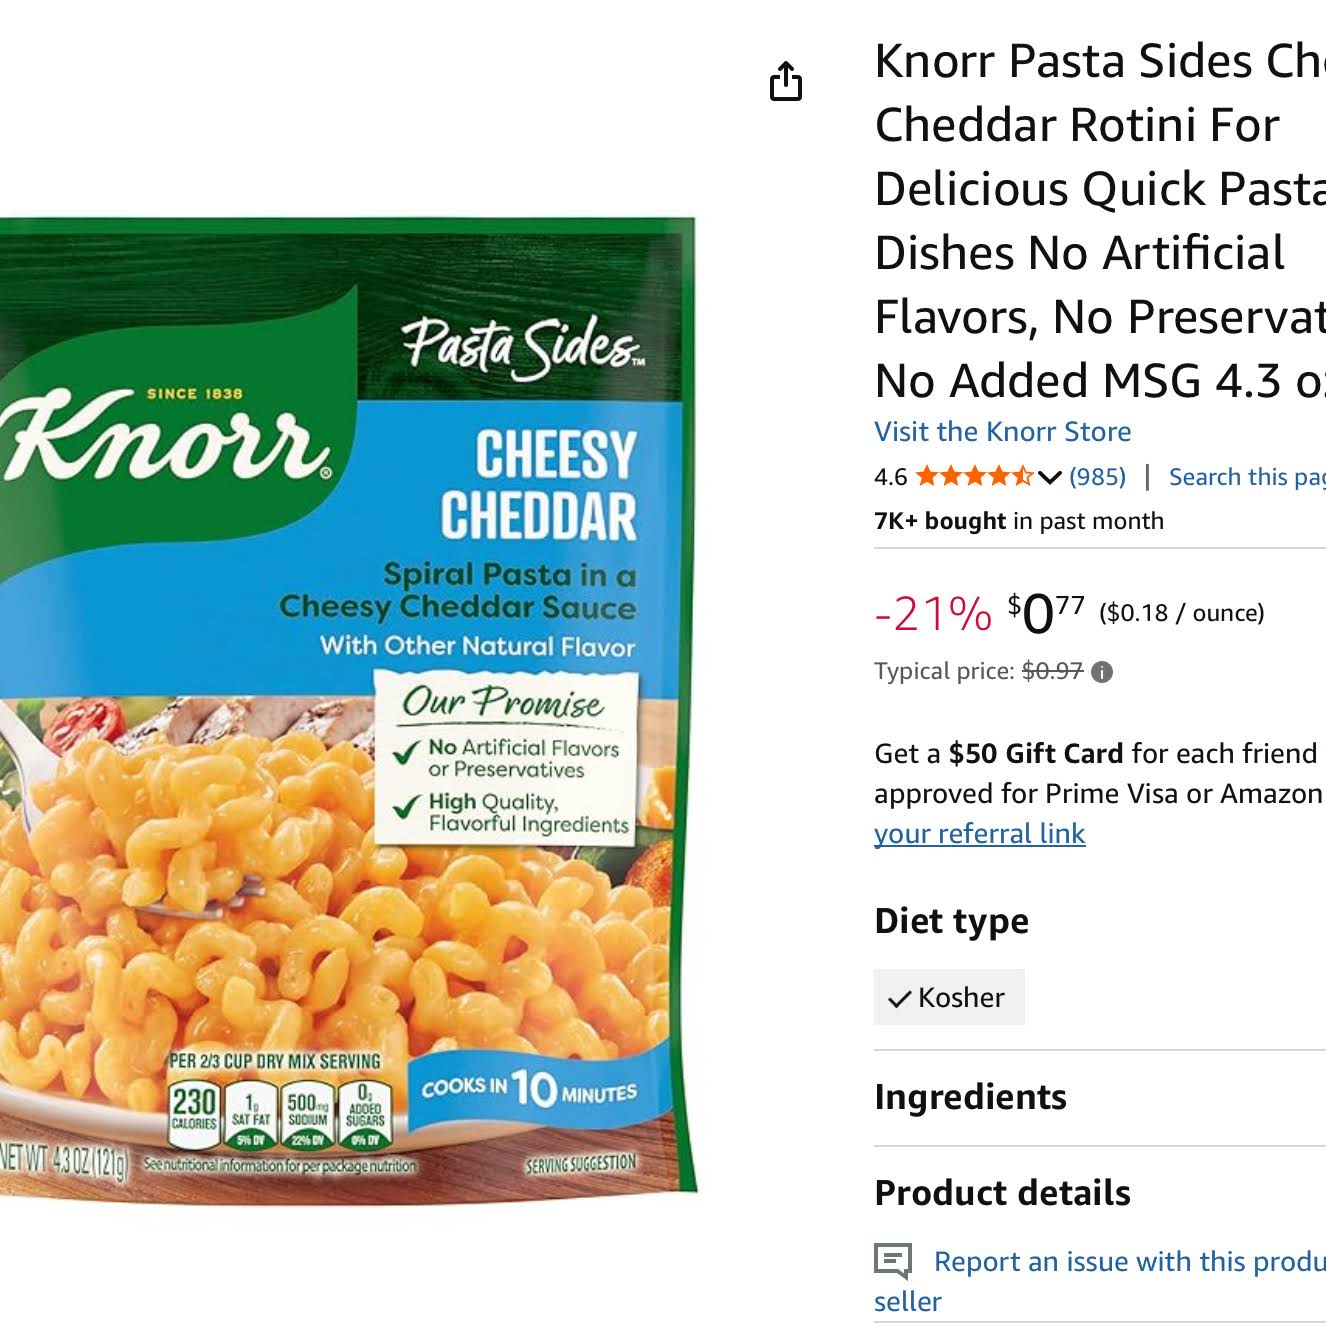Click Report an issue with this product
The image size is (1326, 1326).
pyautogui.click(x=1129, y=1261)
